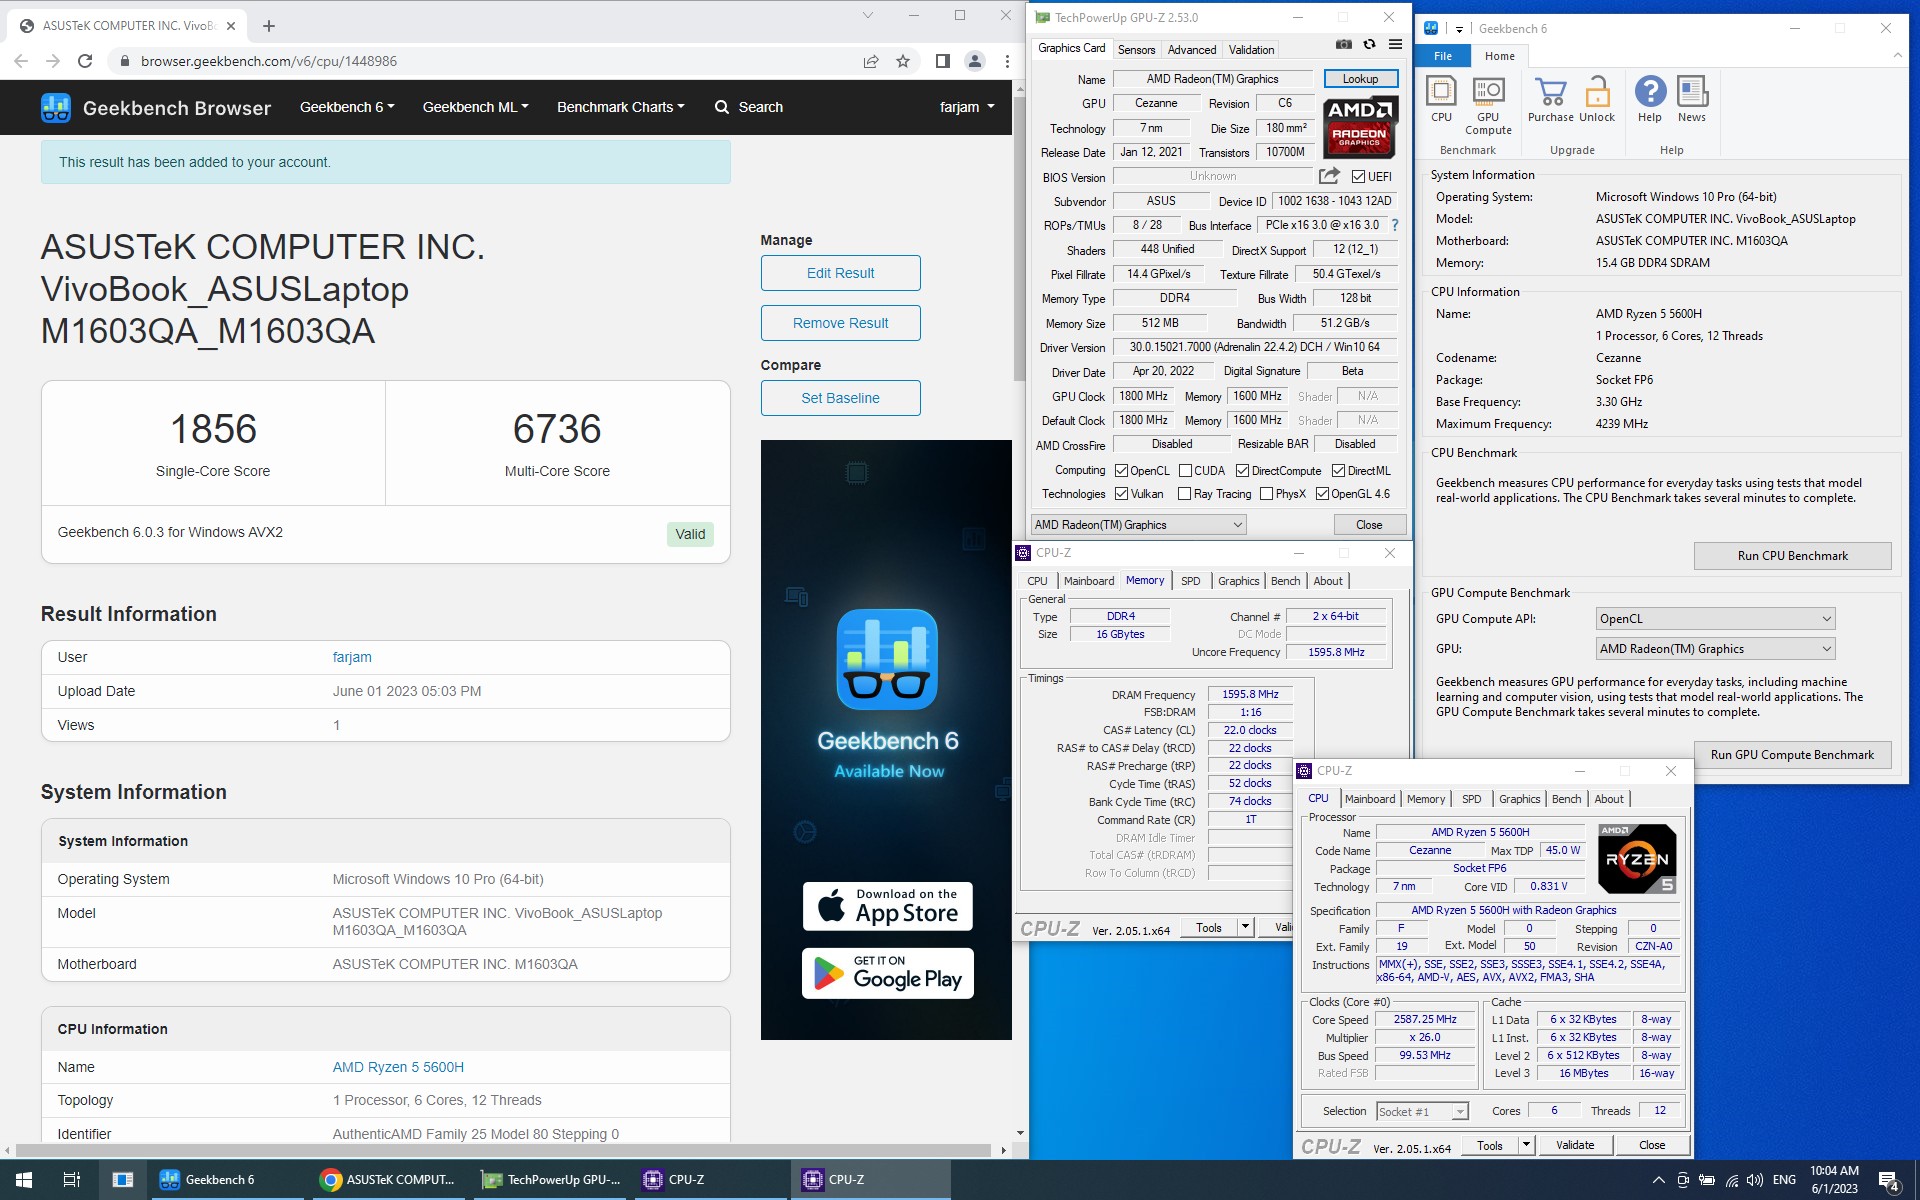1920x1200 pixels.
Task: Toggle the PhysX checkbox
Action: 1266,494
